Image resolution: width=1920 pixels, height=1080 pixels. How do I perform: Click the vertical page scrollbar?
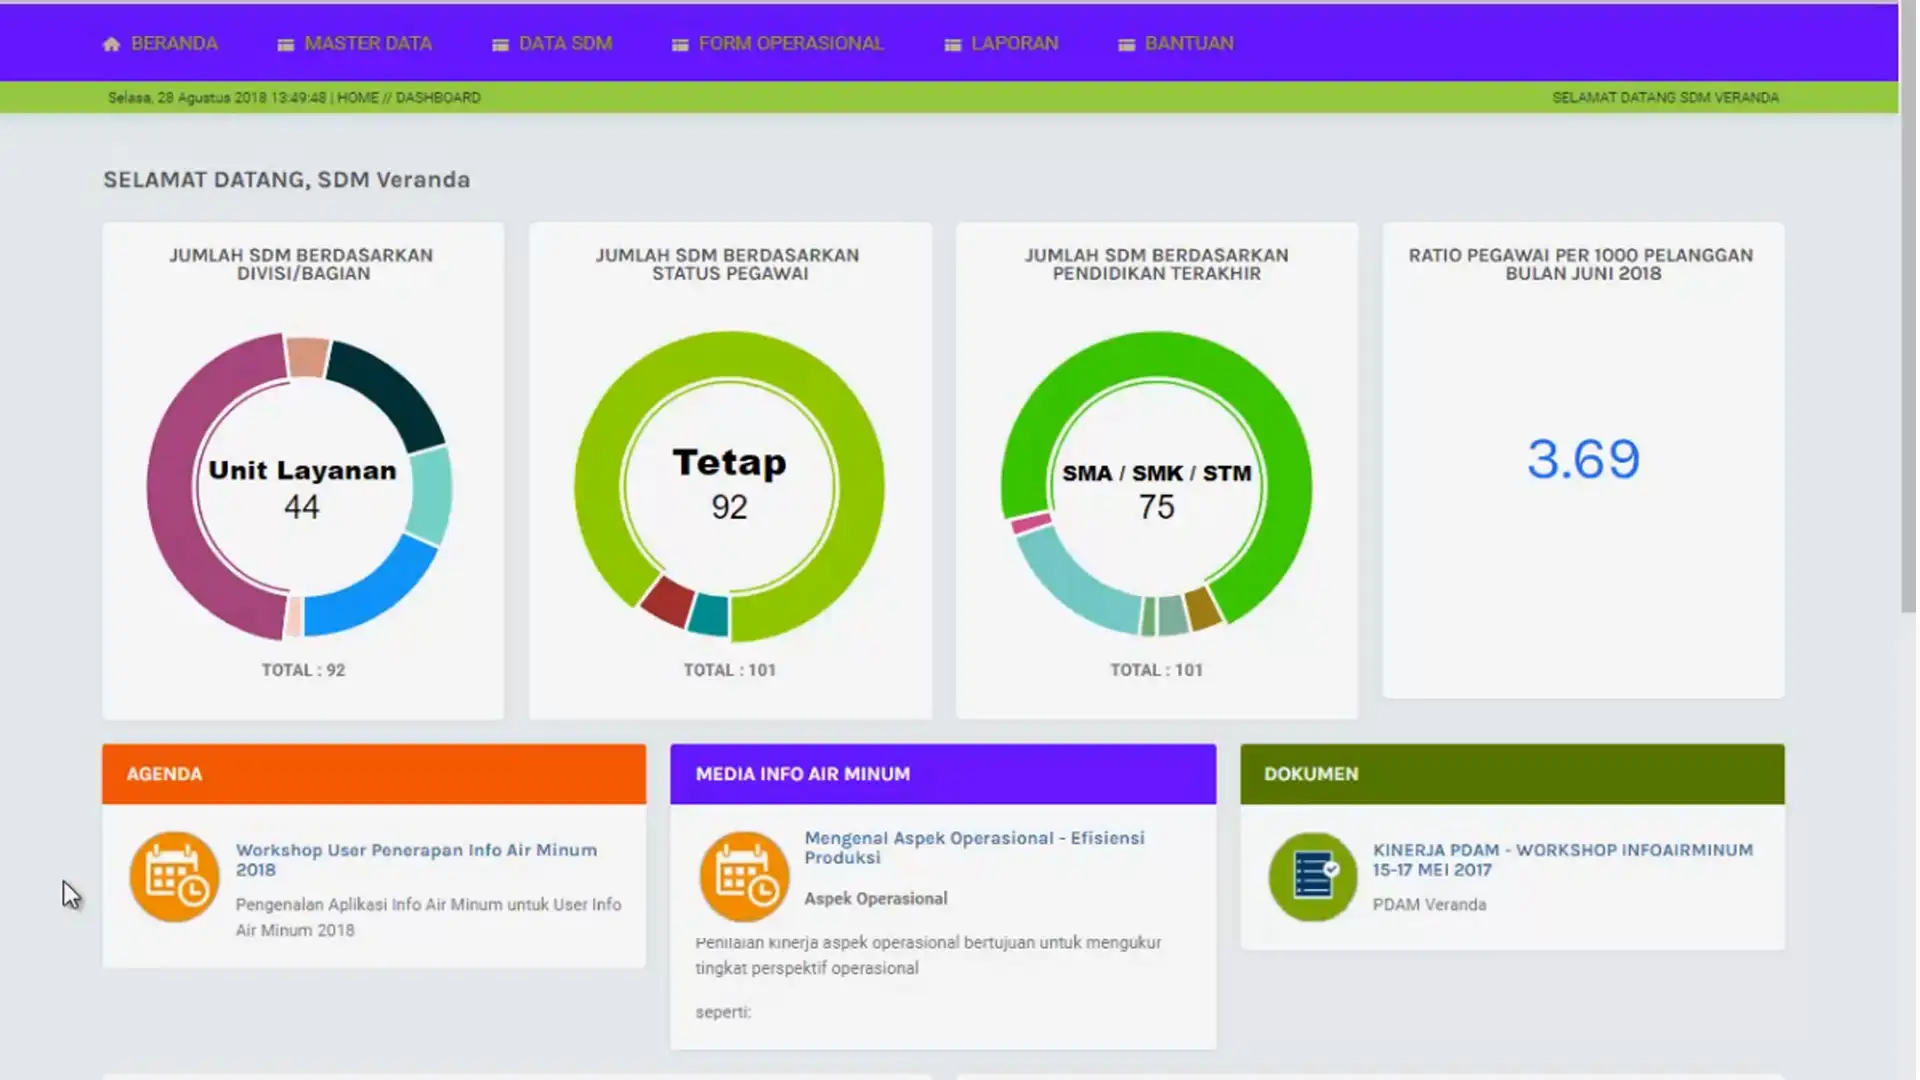tap(1908, 300)
